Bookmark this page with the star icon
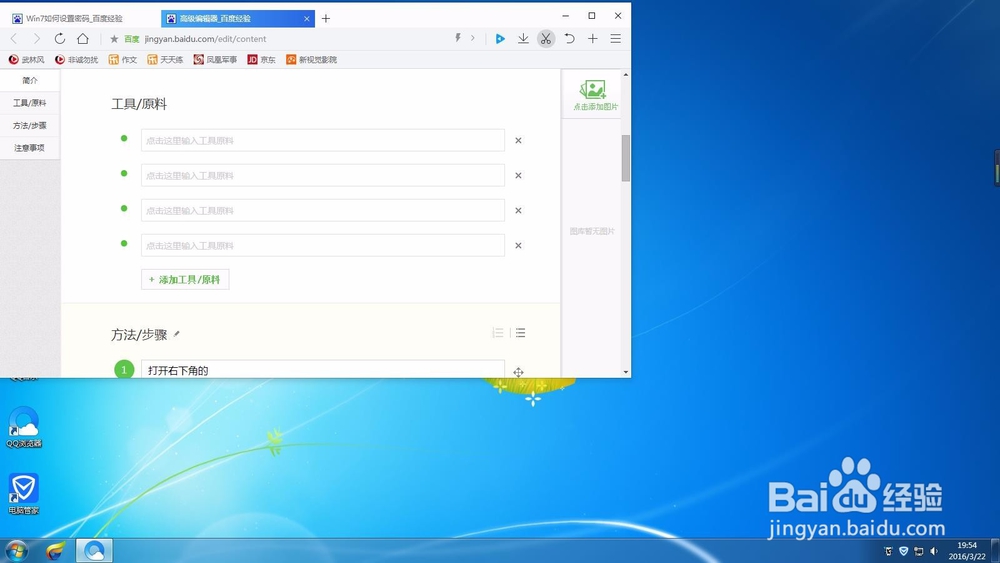 [x=114, y=39]
